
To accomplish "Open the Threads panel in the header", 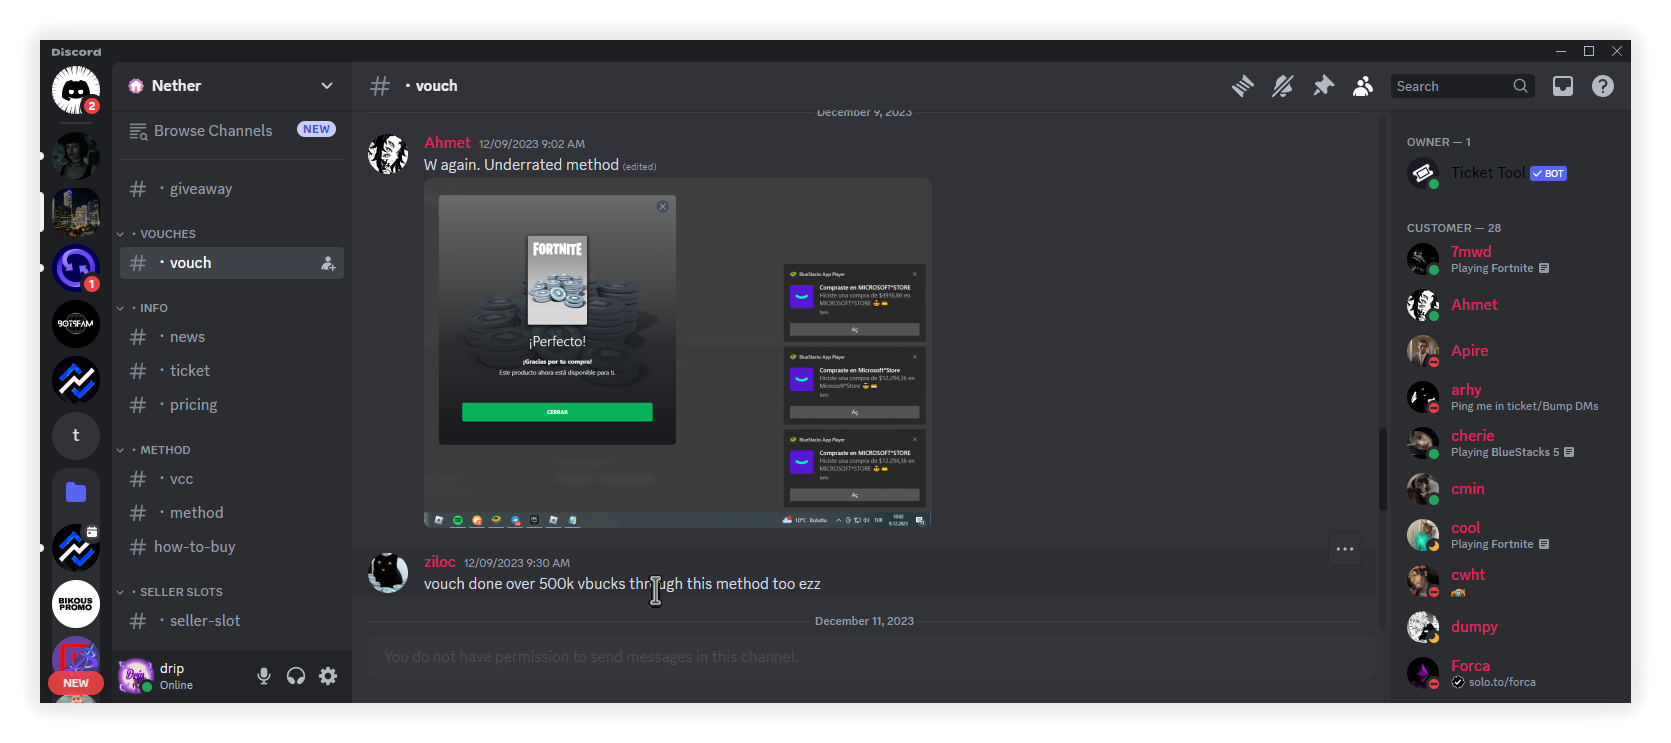I will click(x=1243, y=86).
